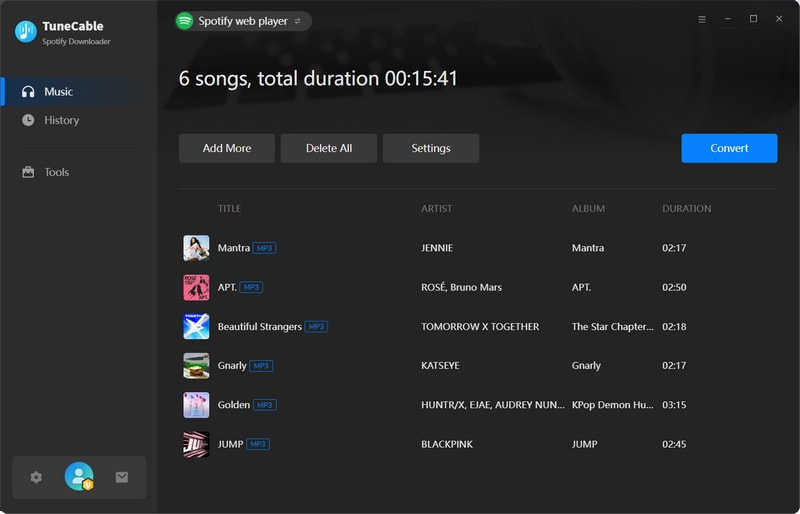Click artist KATSEYE
The image size is (800, 514).
(x=440, y=365)
